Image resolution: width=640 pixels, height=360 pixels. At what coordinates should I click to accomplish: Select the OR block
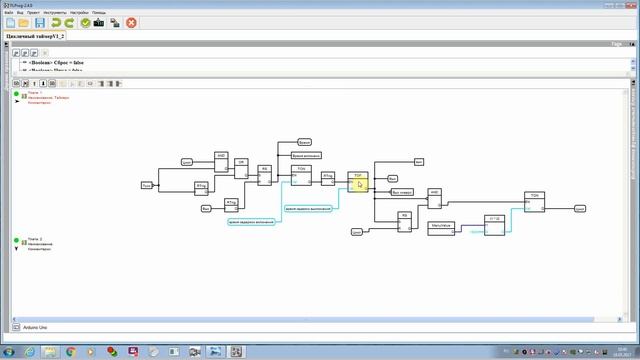[x=241, y=169]
